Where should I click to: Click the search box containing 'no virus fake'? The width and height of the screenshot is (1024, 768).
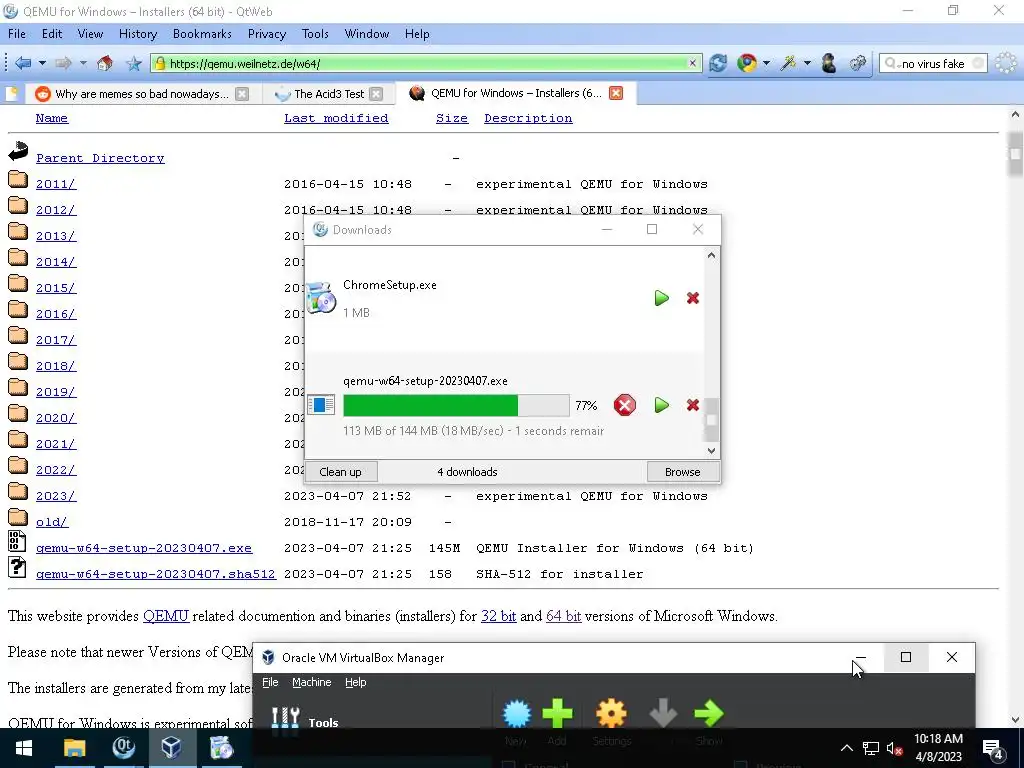pyautogui.click(x=933, y=63)
